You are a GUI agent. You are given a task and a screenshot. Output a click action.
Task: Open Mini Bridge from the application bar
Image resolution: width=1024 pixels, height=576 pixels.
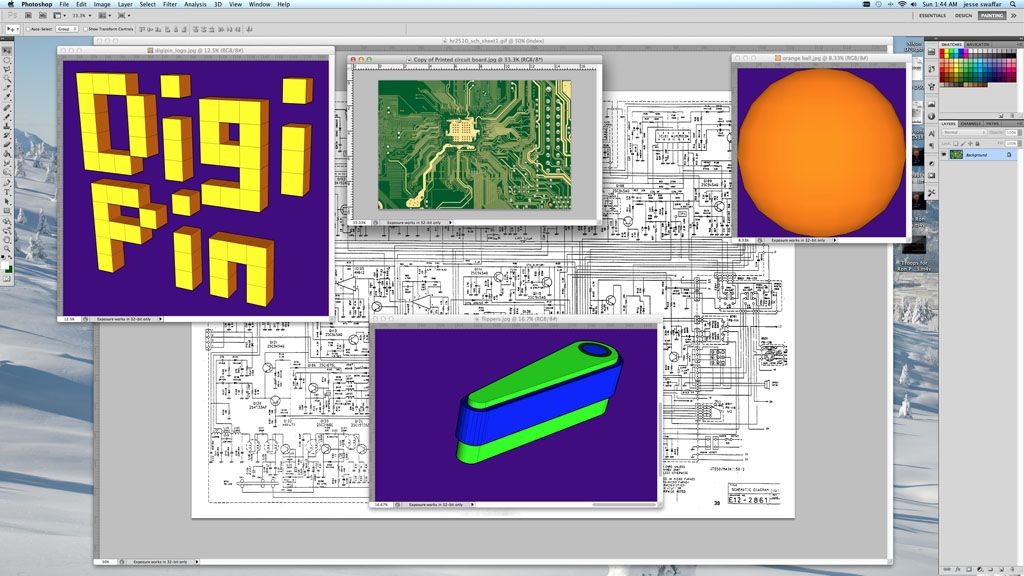(42, 15)
